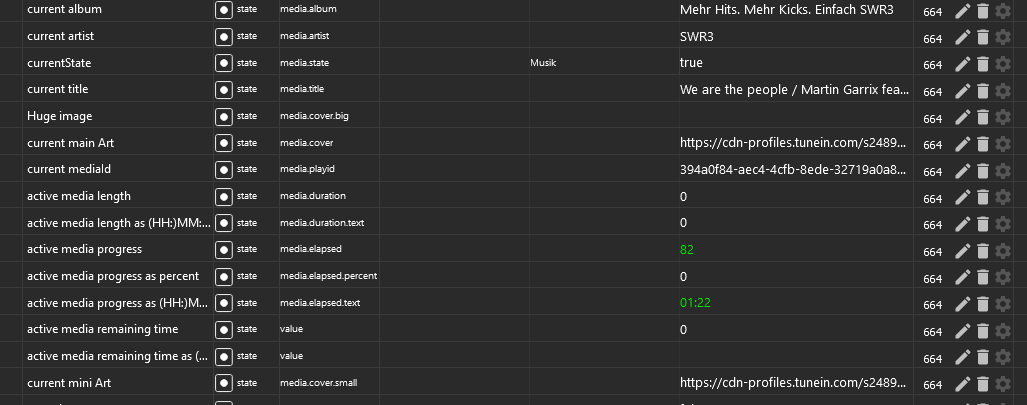1027x405 pixels.
Task: Delete the current mini Art object
Action: (982, 384)
